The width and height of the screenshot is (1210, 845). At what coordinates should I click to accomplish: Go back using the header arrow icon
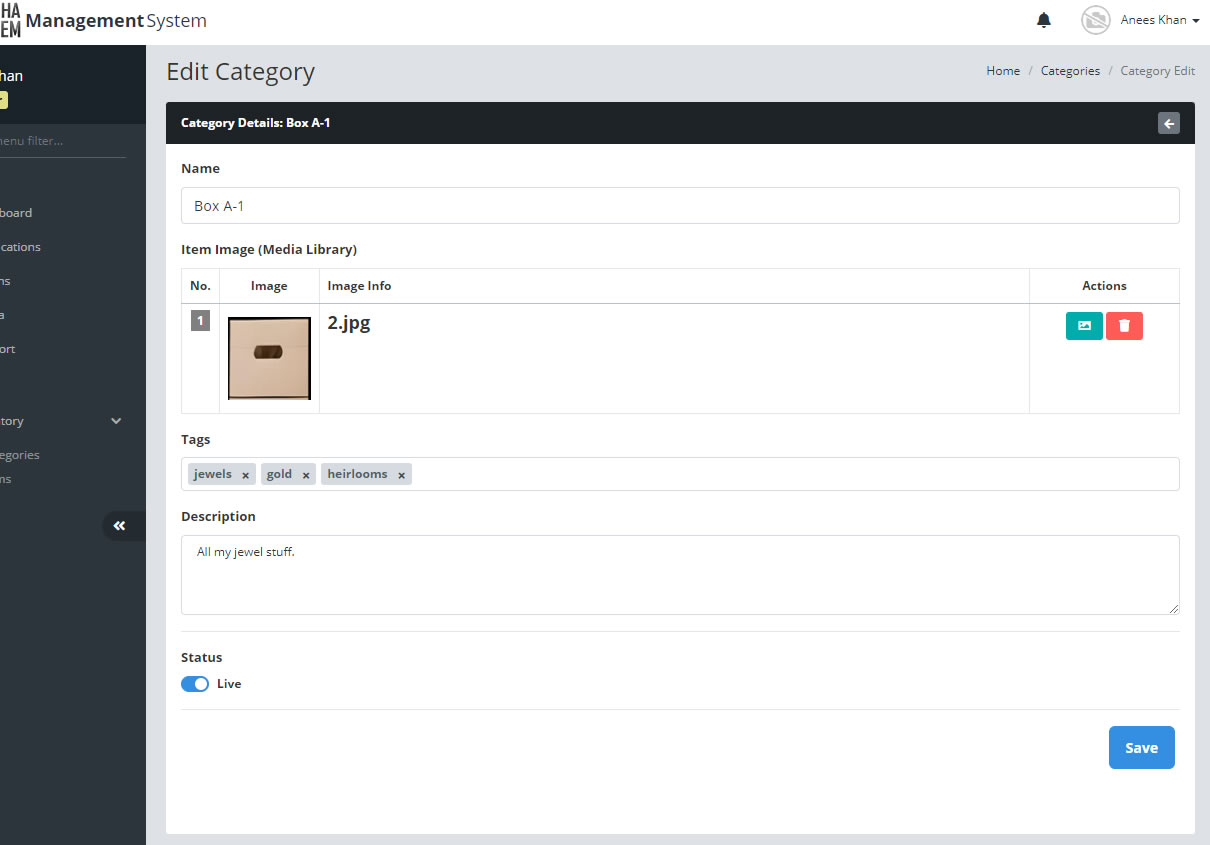point(1169,123)
